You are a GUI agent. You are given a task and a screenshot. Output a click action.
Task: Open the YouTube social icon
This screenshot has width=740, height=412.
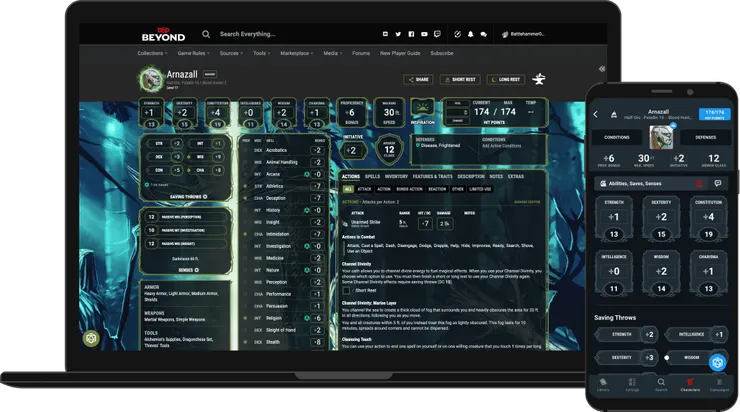pyautogui.click(x=424, y=34)
